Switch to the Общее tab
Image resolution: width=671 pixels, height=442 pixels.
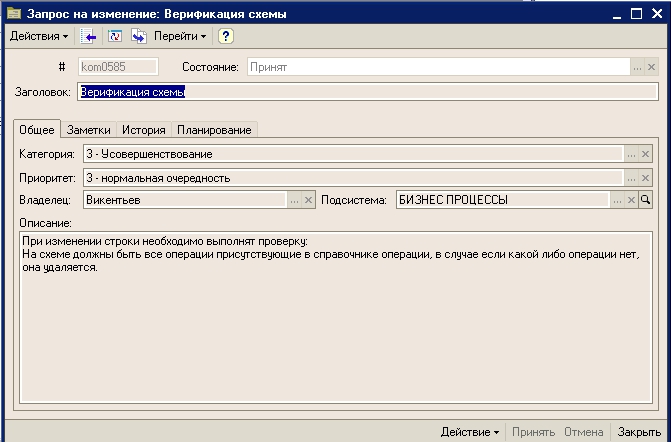(37, 130)
